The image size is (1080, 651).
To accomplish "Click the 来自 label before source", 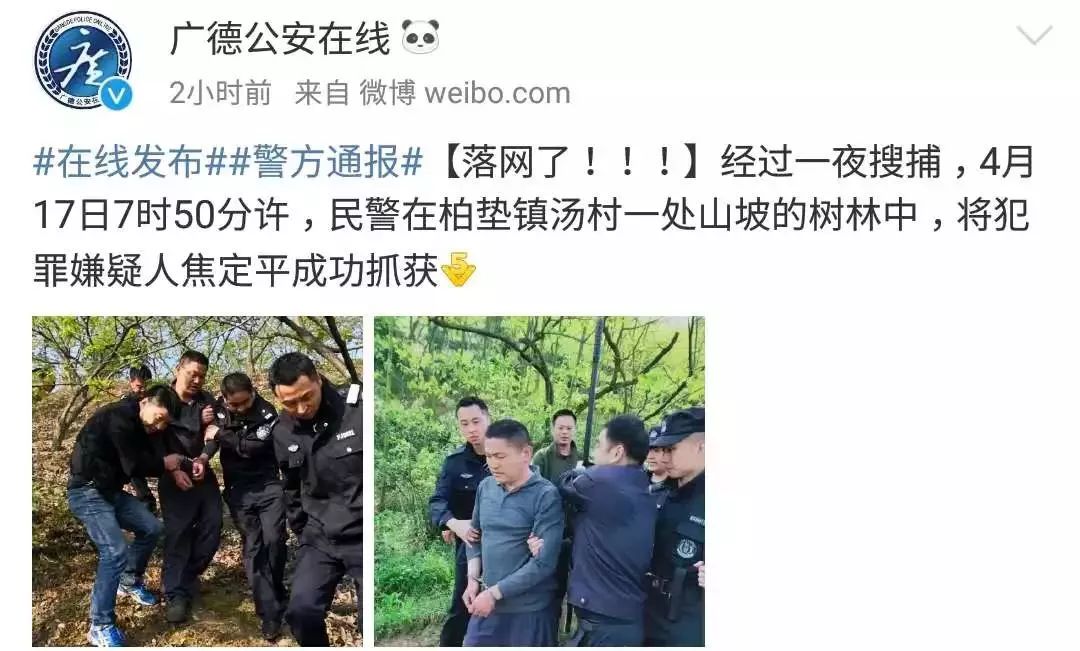I will click(322, 93).
